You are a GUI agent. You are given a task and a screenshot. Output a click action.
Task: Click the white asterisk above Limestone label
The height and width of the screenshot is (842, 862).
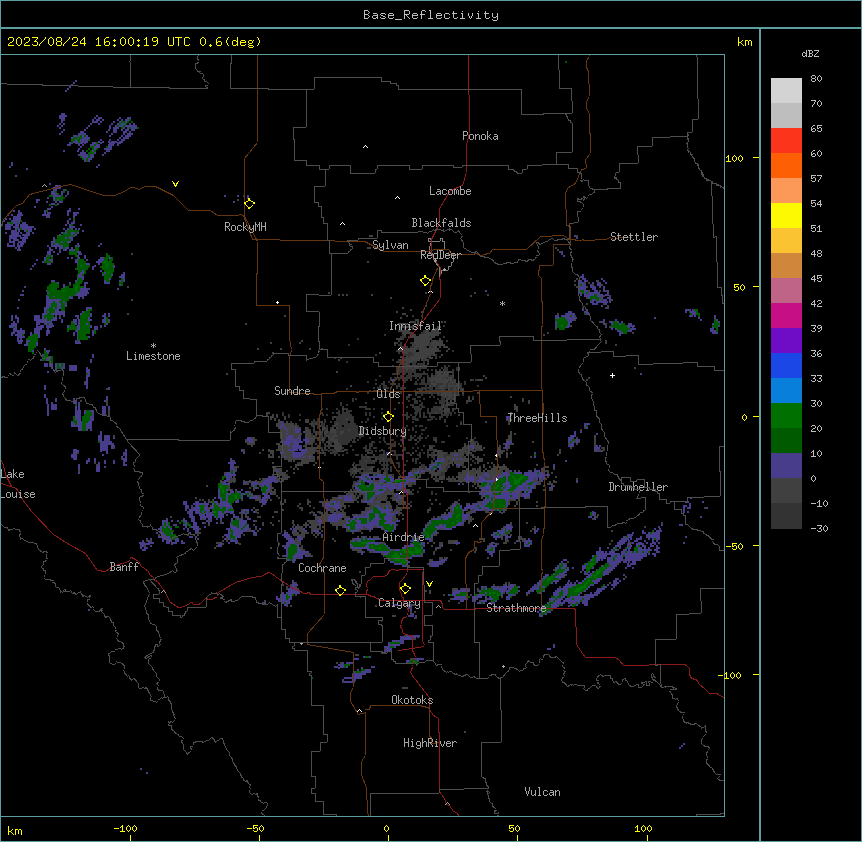[x=153, y=346]
